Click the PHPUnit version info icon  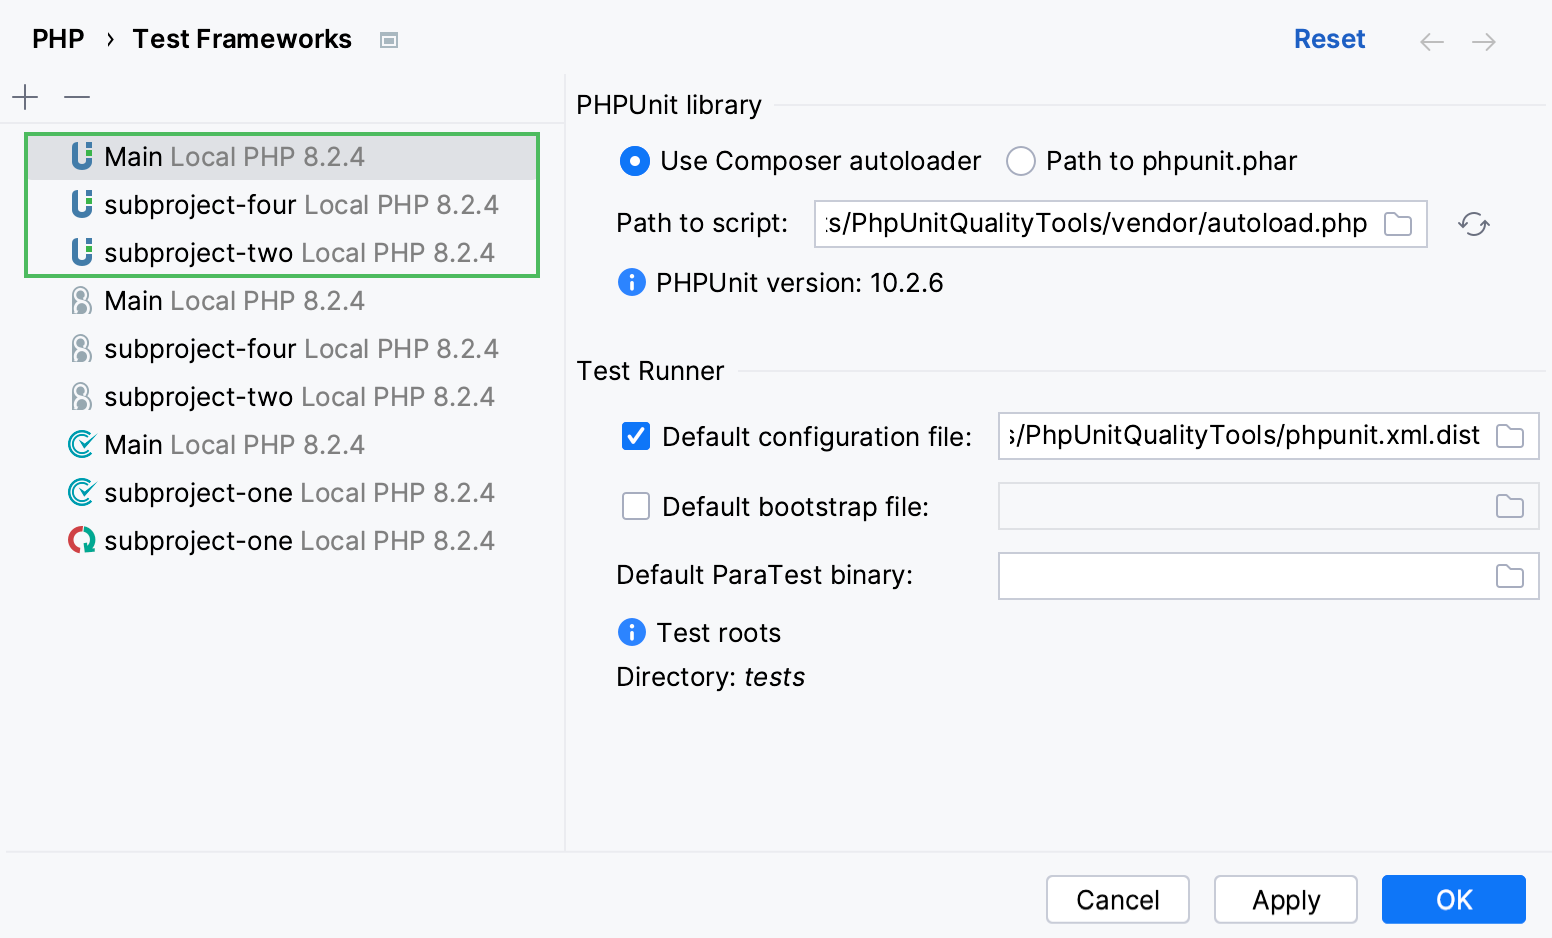coord(631,282)
